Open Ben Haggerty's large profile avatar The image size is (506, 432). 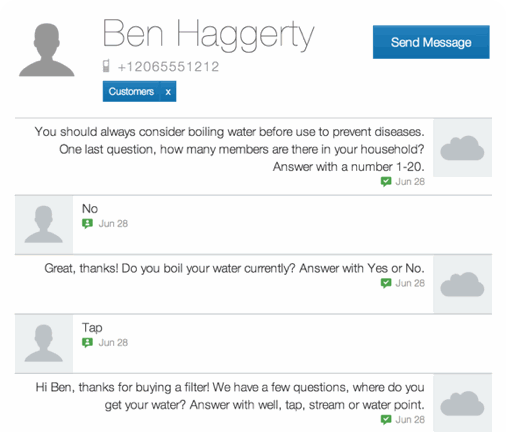(47, 50)
